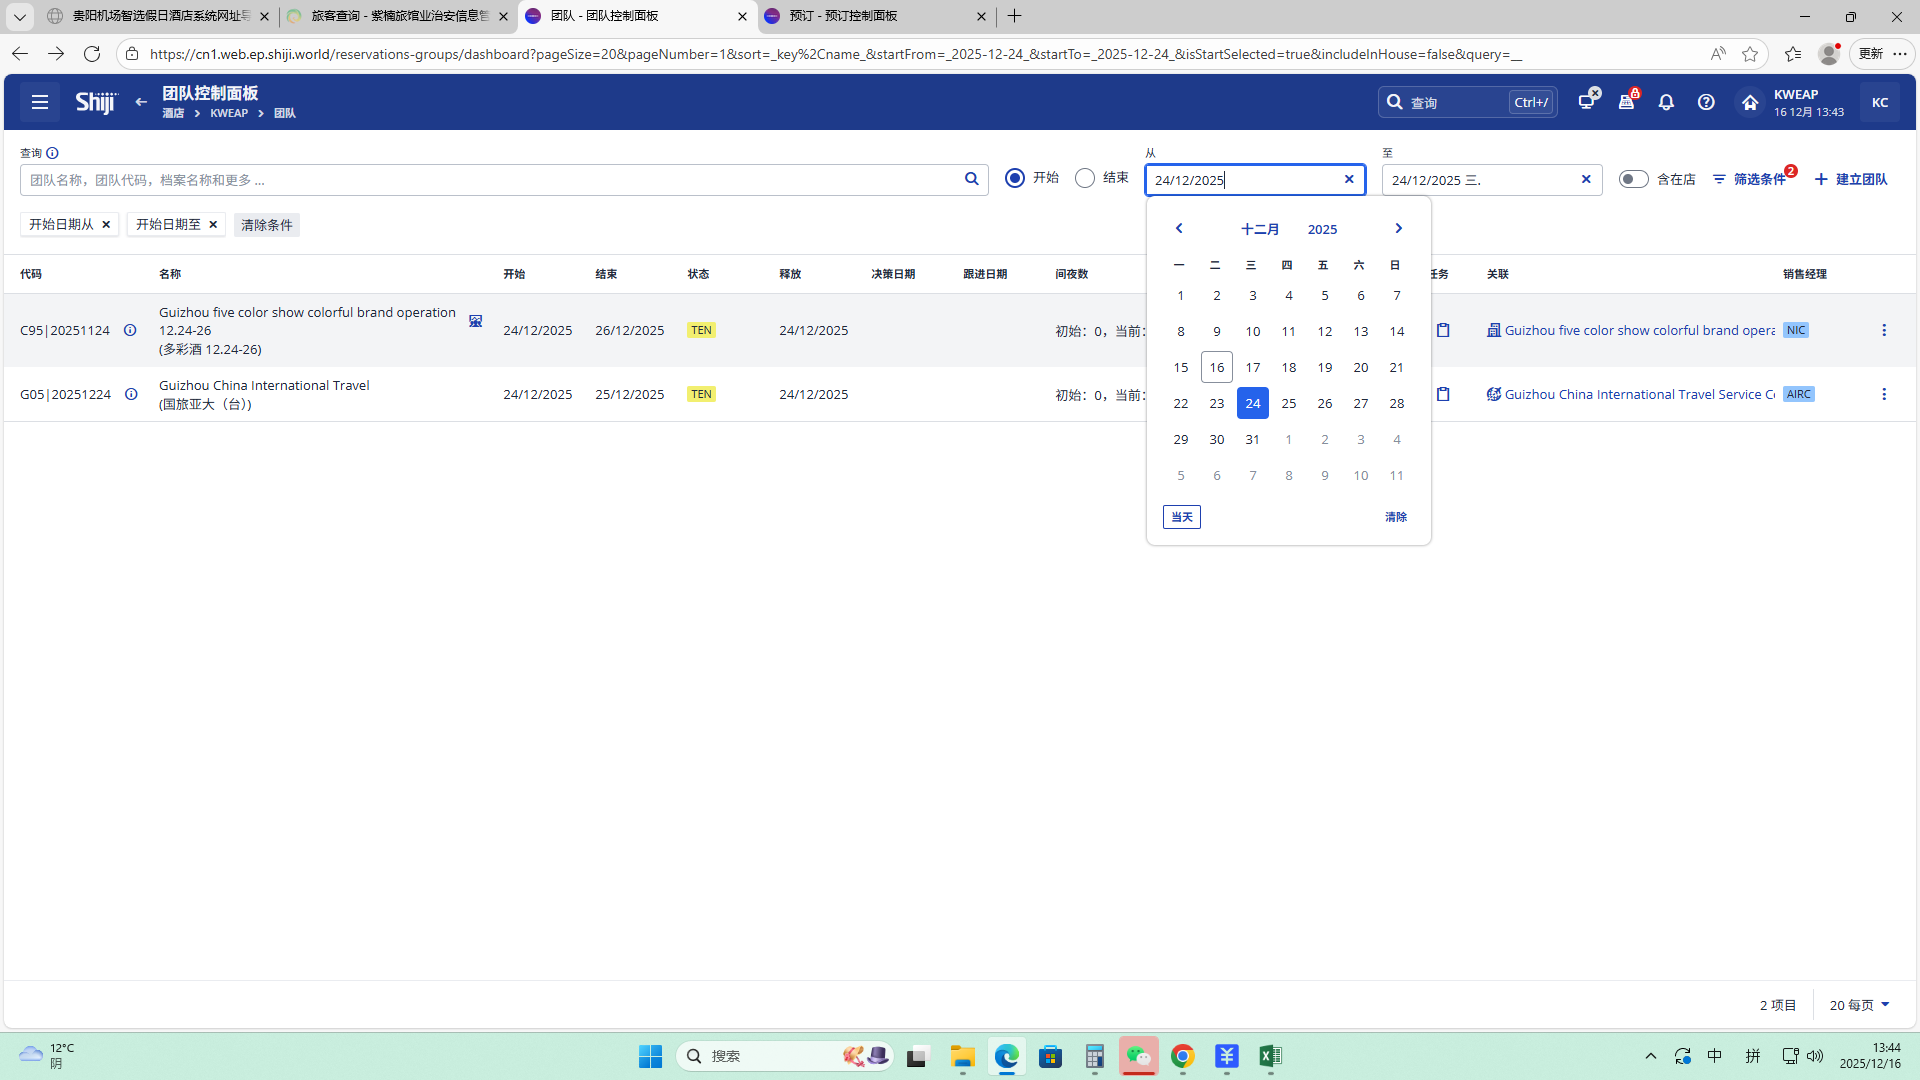Image resolution: width=1920 pixels, height=1080 pixels.
Task: Open the help question mark icon
Action: [x=1706, y=102]
